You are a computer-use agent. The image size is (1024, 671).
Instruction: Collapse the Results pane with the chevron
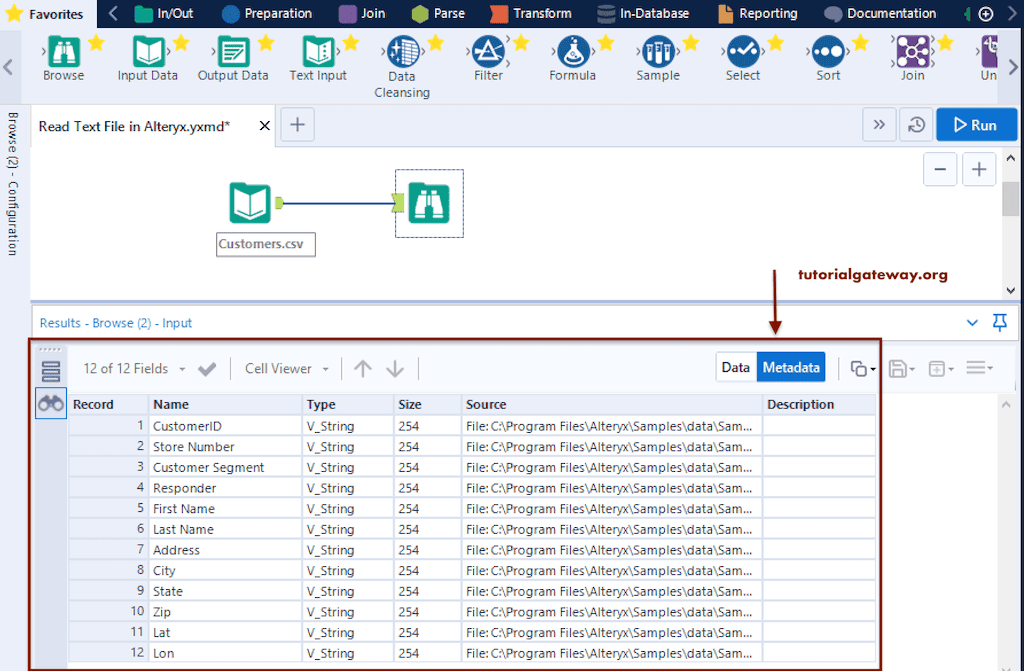(x=972, y=322)
